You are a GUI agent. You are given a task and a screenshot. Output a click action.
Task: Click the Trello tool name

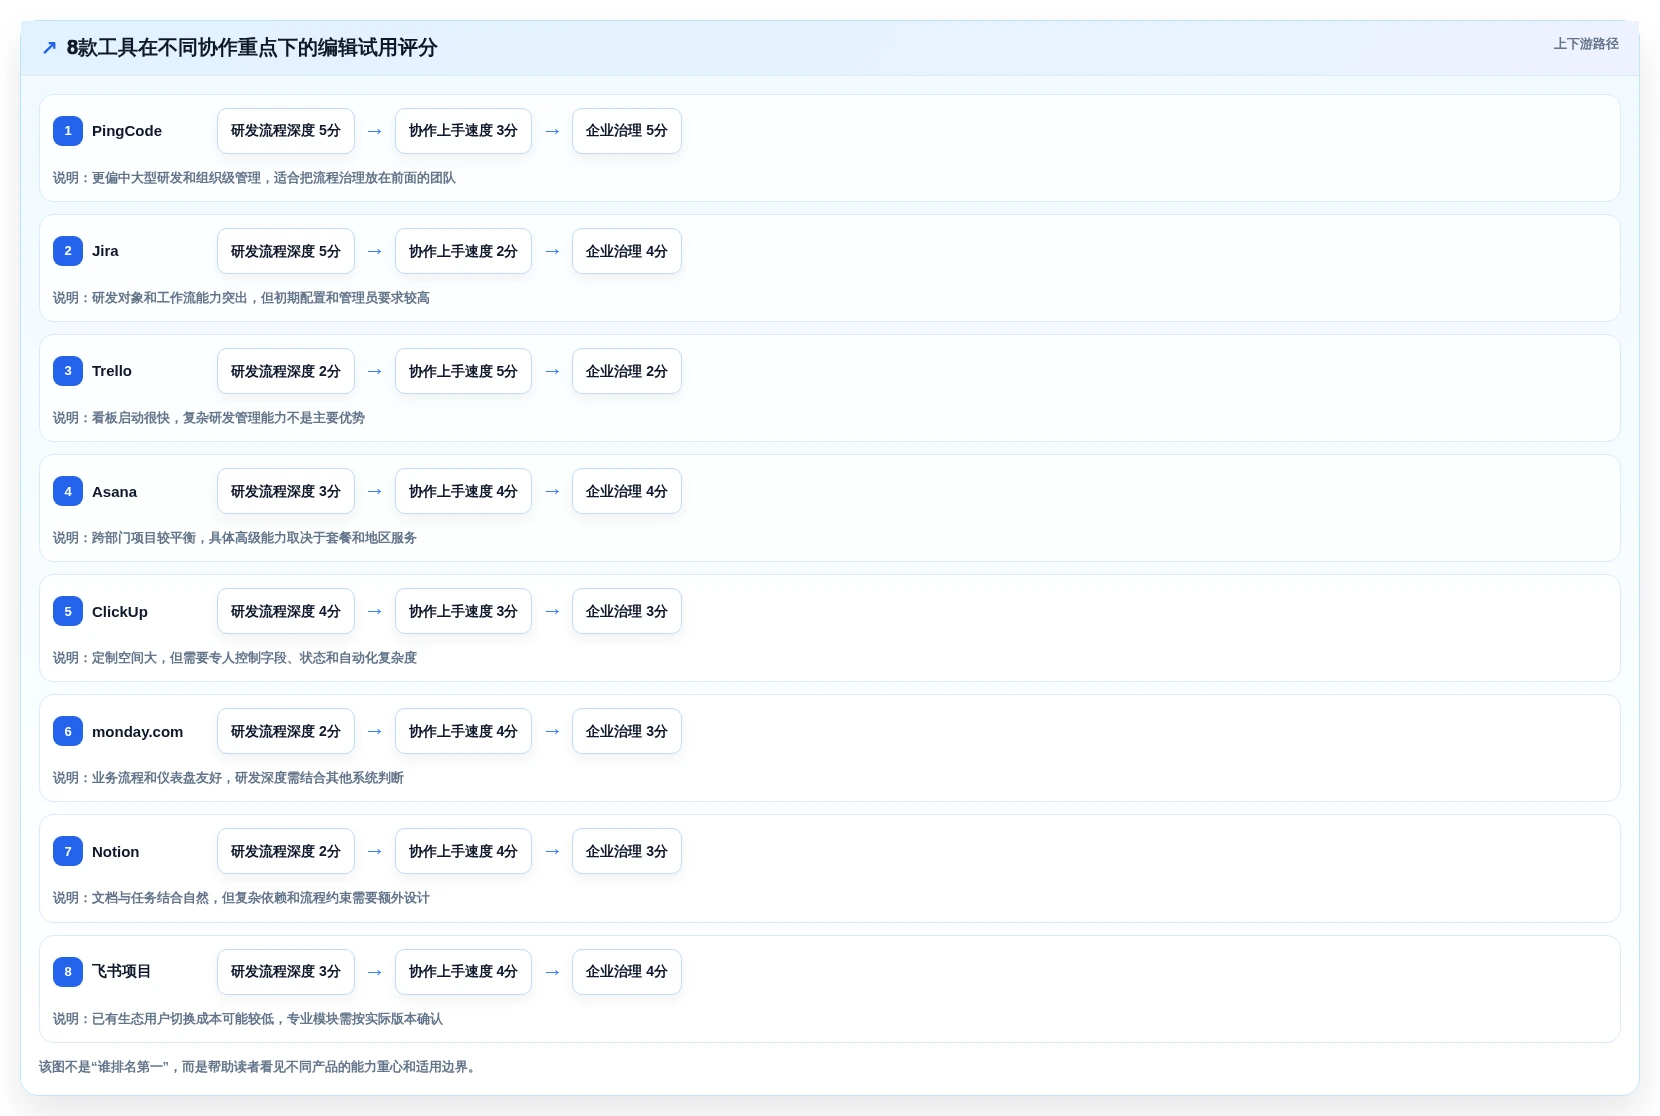tap(112, 371)
